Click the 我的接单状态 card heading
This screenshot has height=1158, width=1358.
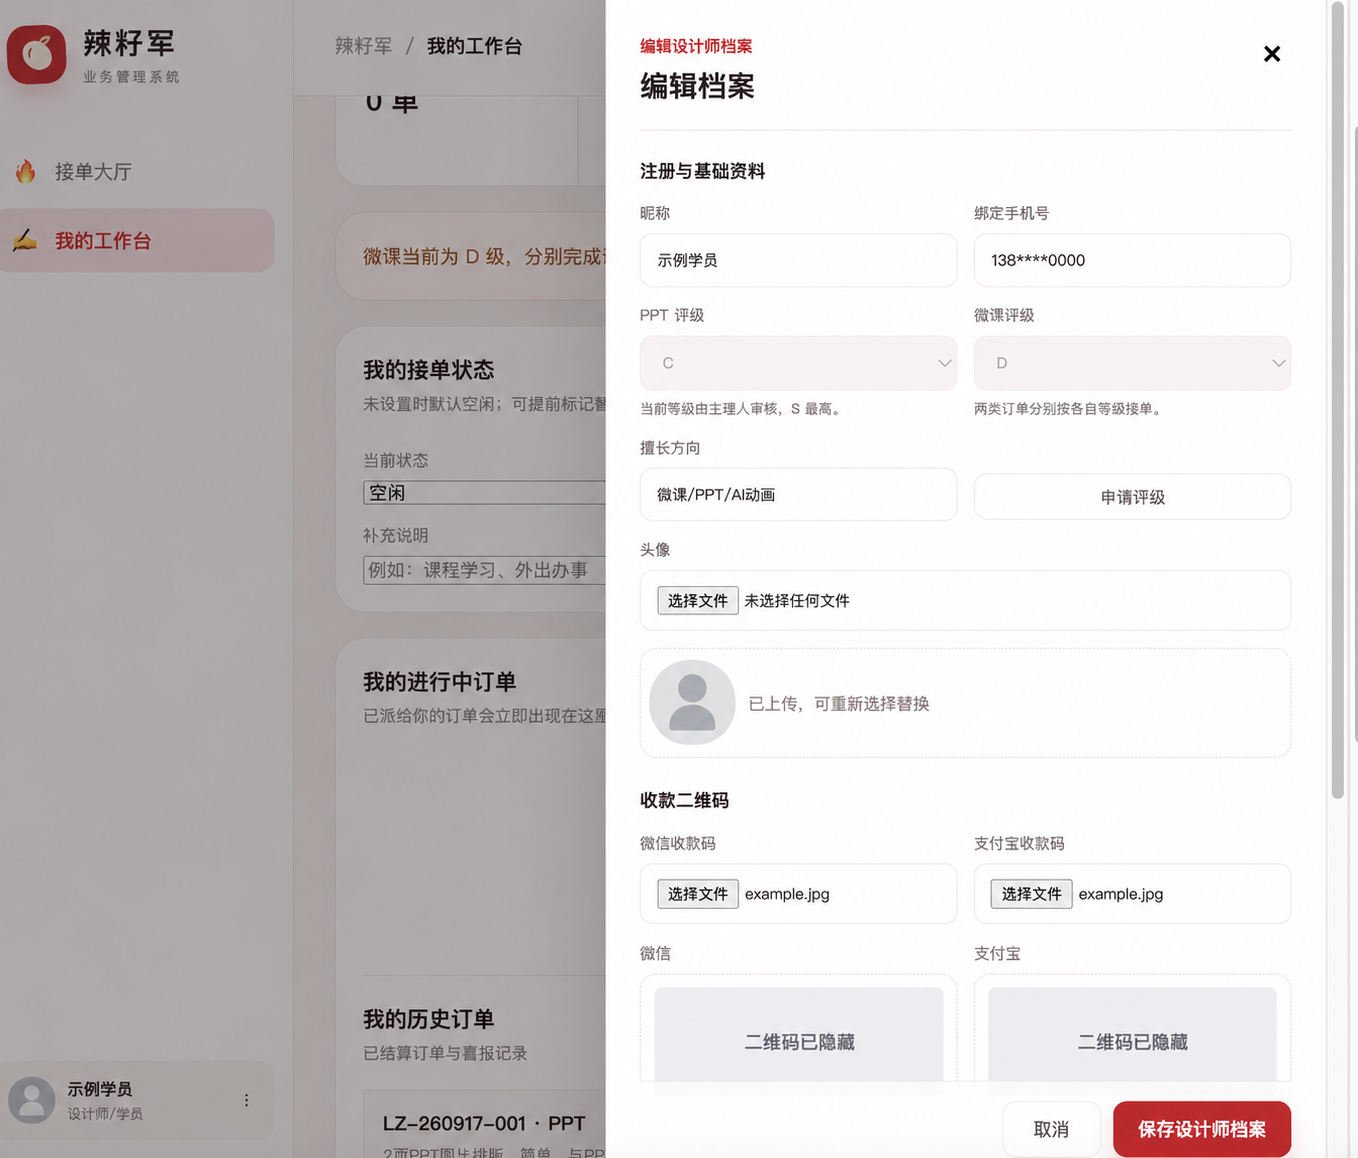click(428, 370)
